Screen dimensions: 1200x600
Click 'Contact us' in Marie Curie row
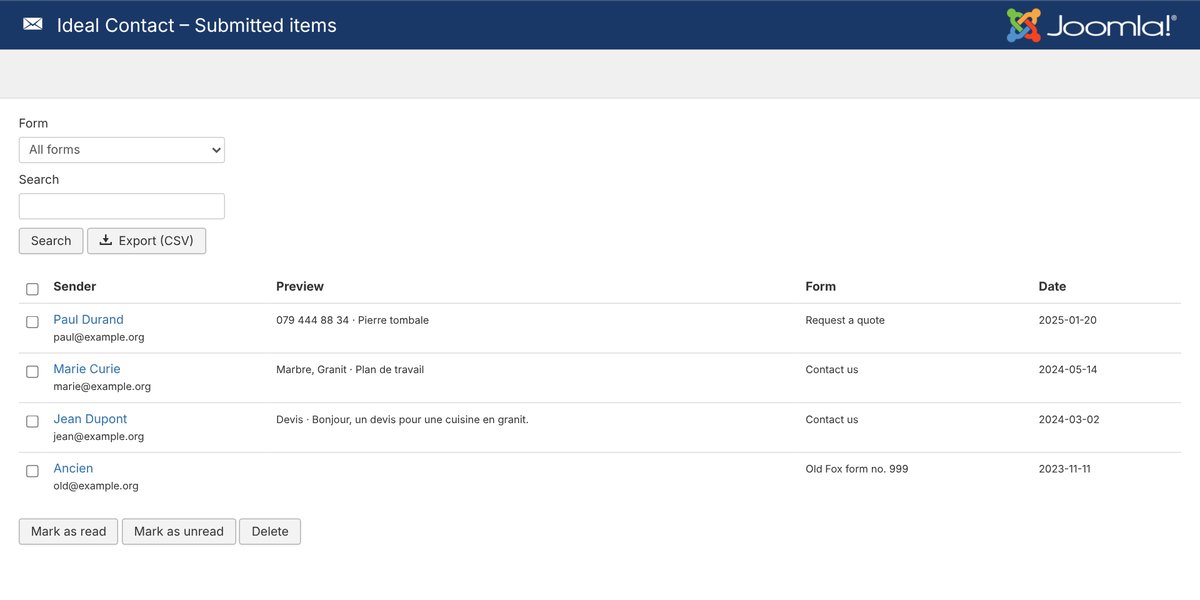pos(832,369)
